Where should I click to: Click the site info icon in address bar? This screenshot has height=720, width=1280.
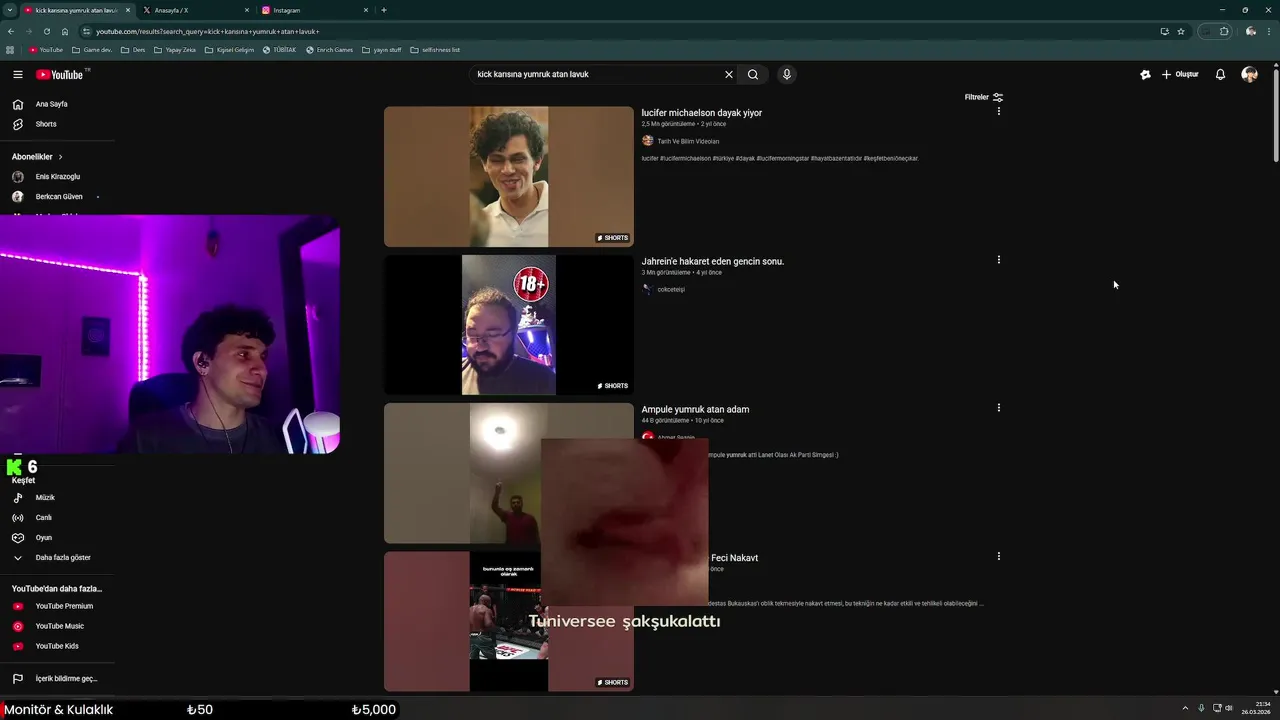click(87, 31)
